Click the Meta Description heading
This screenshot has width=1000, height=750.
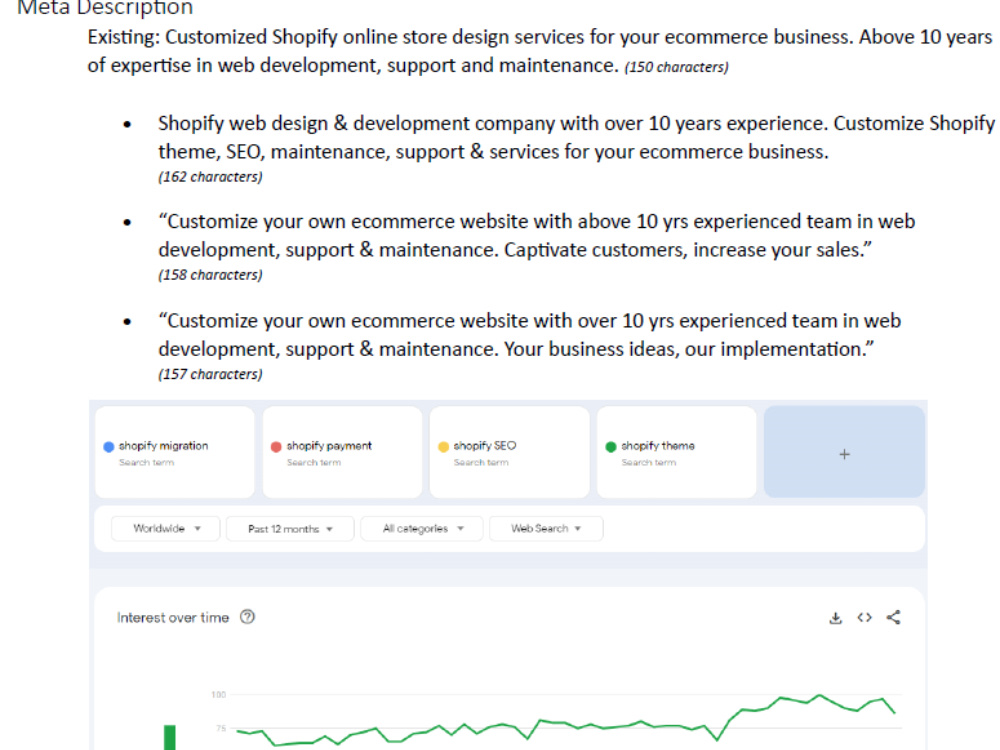click(x=105, y=8)
